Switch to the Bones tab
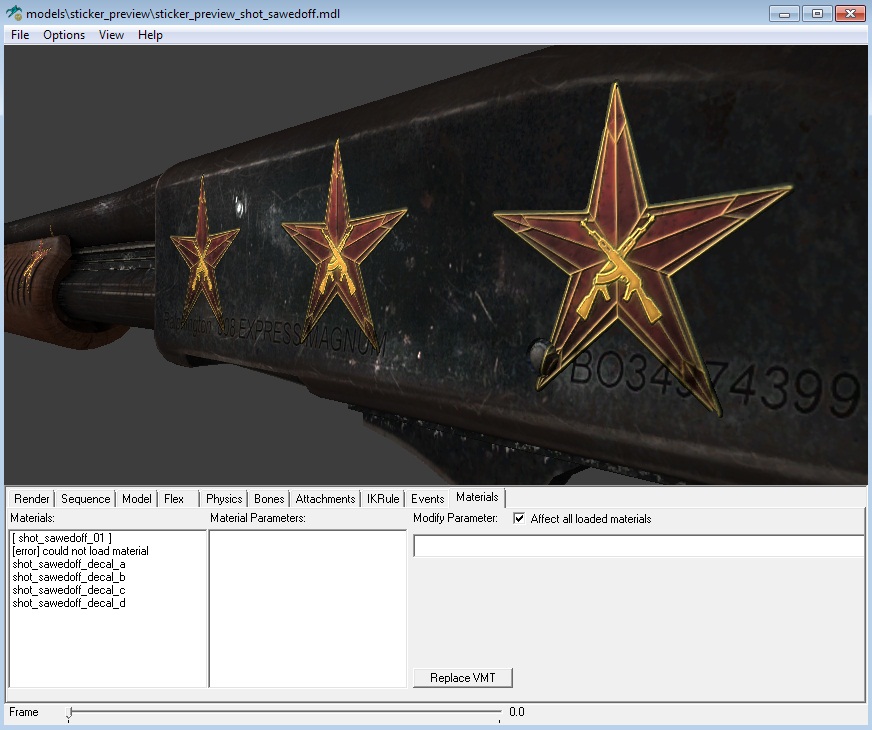The height and width of the screenshot is (730, 872). 269,499
